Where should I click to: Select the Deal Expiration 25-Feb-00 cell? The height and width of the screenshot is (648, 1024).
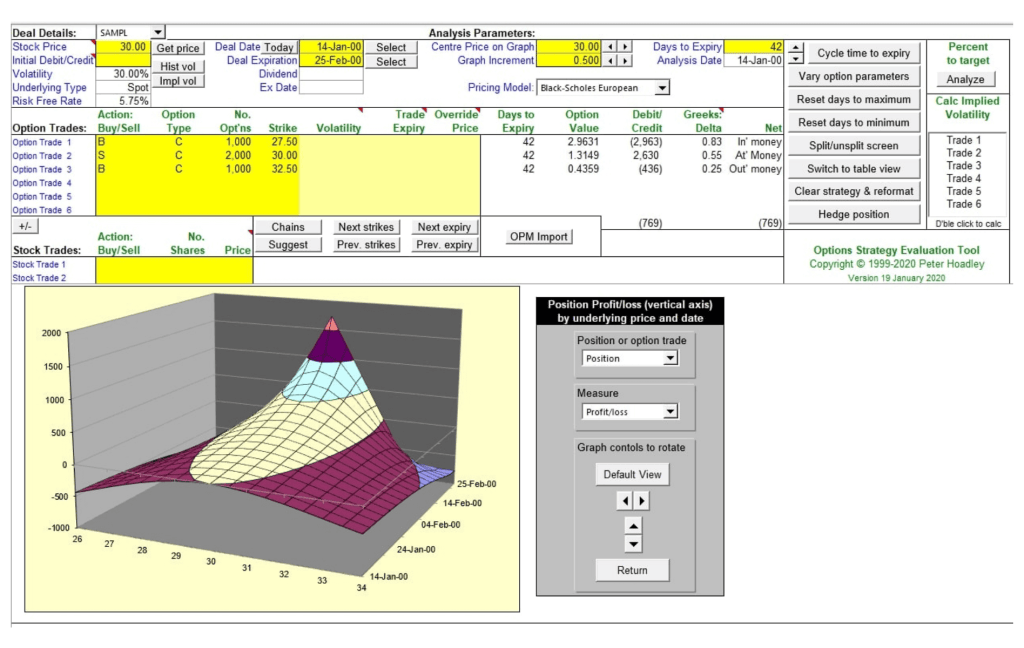coord(331,60)
